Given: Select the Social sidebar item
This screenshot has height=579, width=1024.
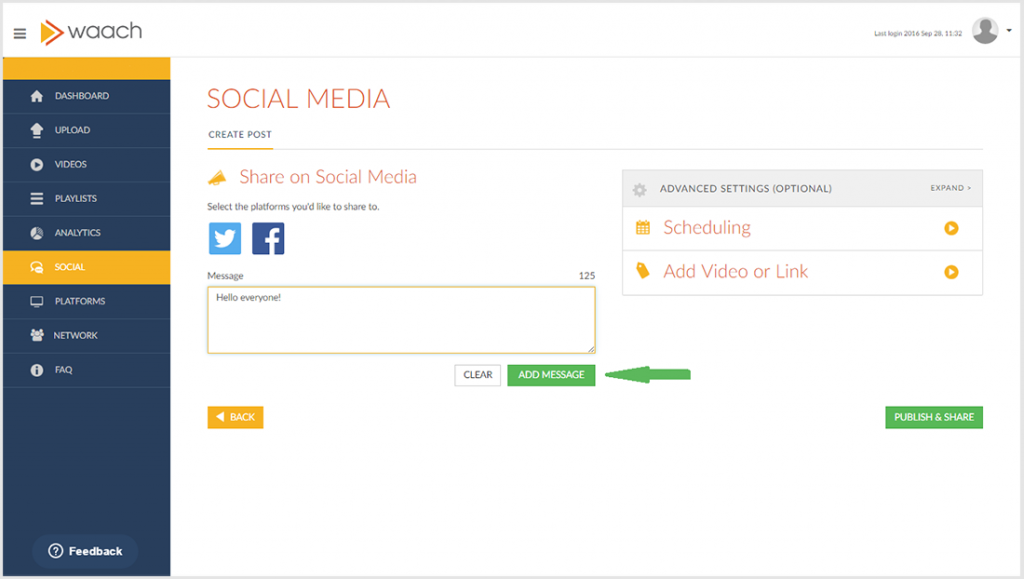Looking at the screenshot, I should 86,267.
